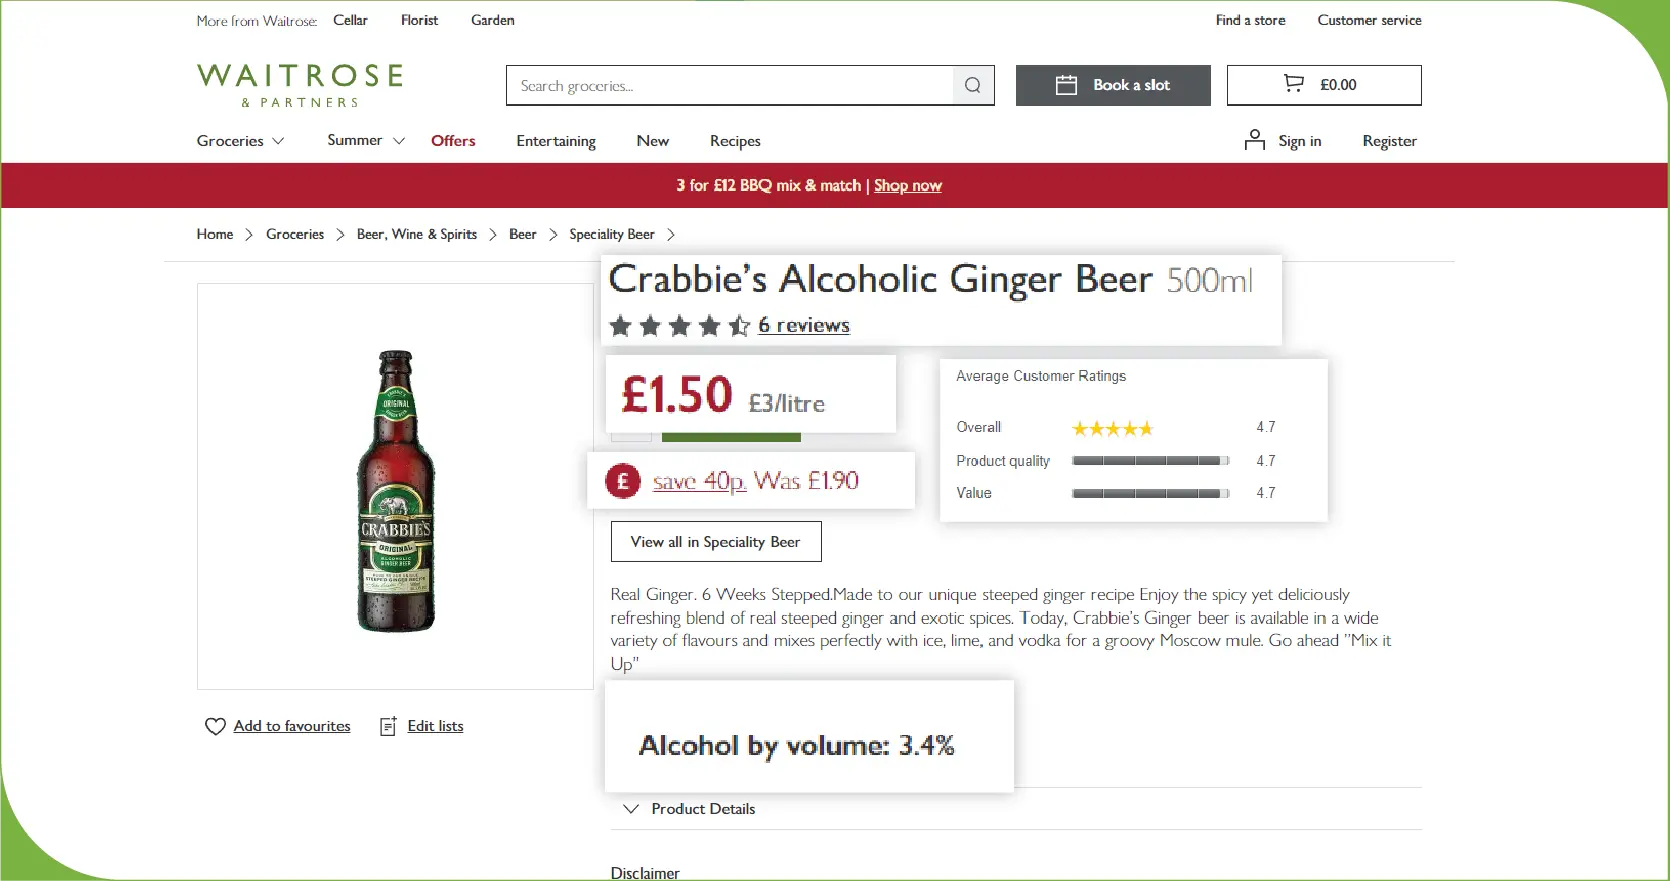Click the heart icon to add favourite

(x=215, y=727)
